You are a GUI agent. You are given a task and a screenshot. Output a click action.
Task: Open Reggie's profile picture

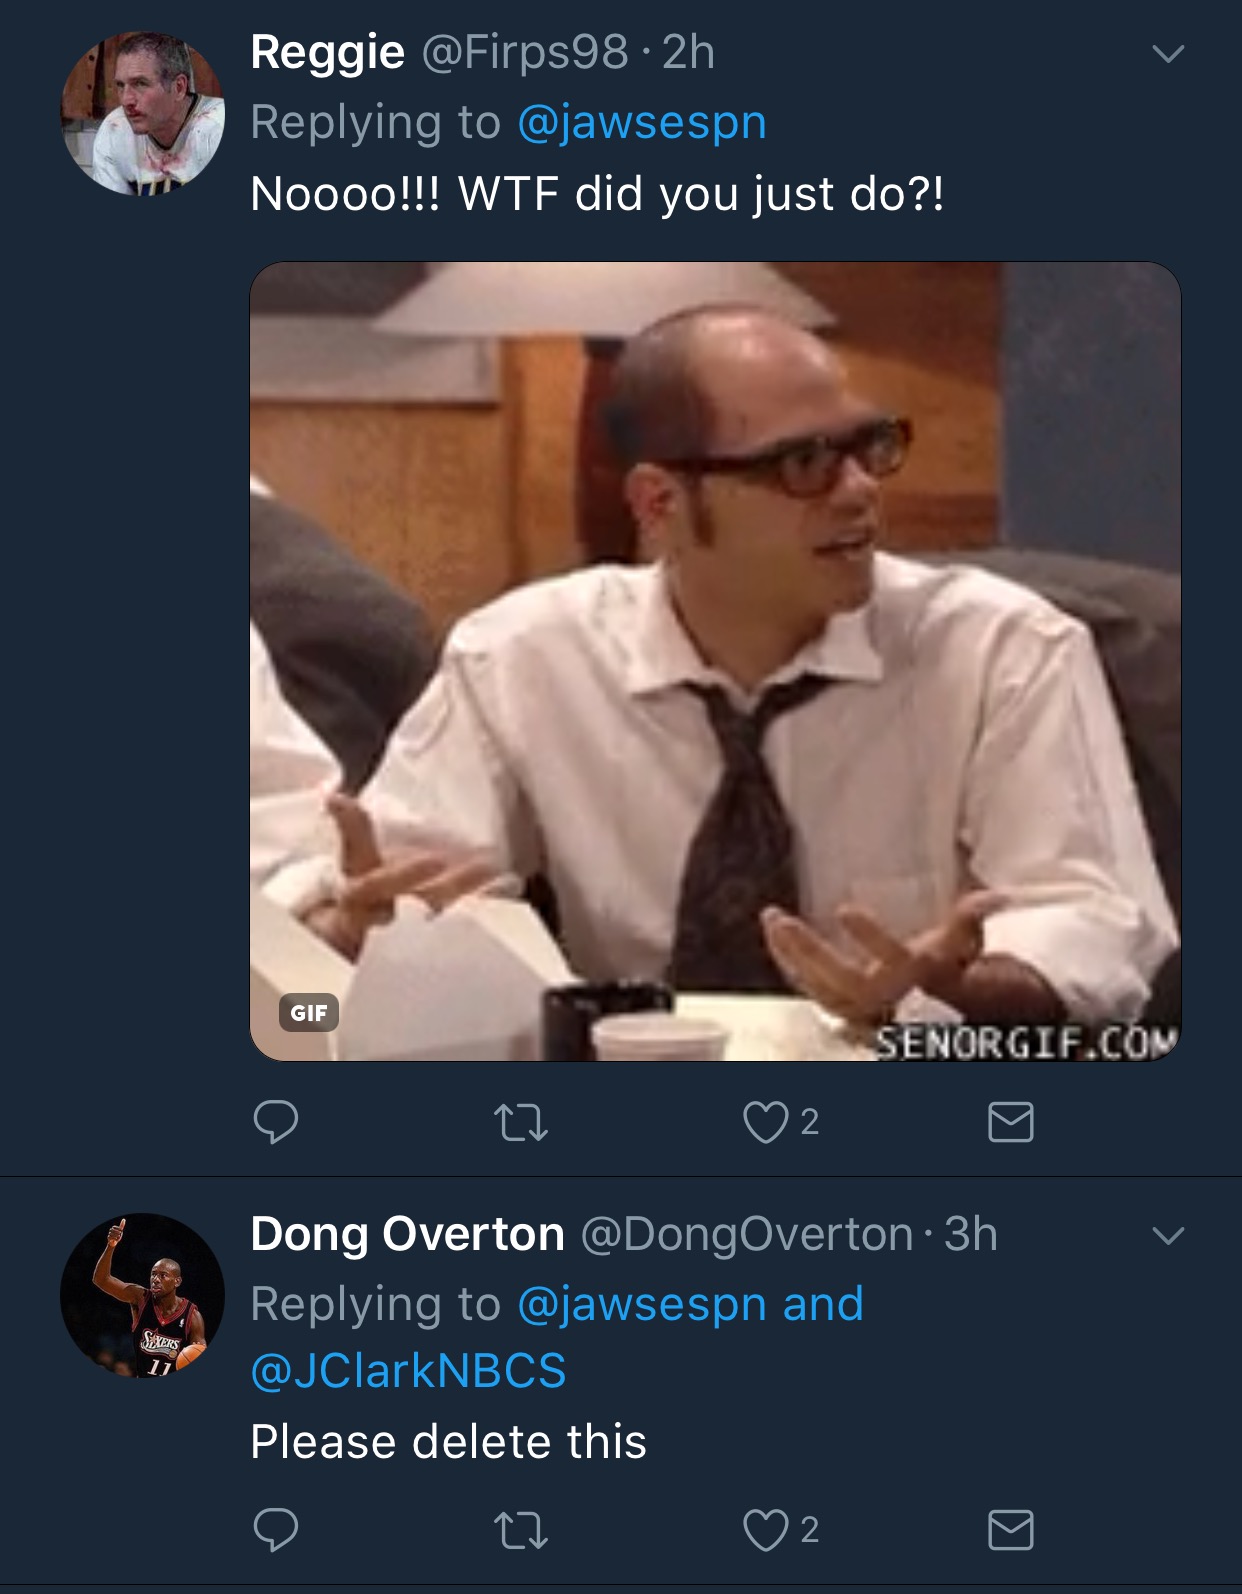(142, 113)
